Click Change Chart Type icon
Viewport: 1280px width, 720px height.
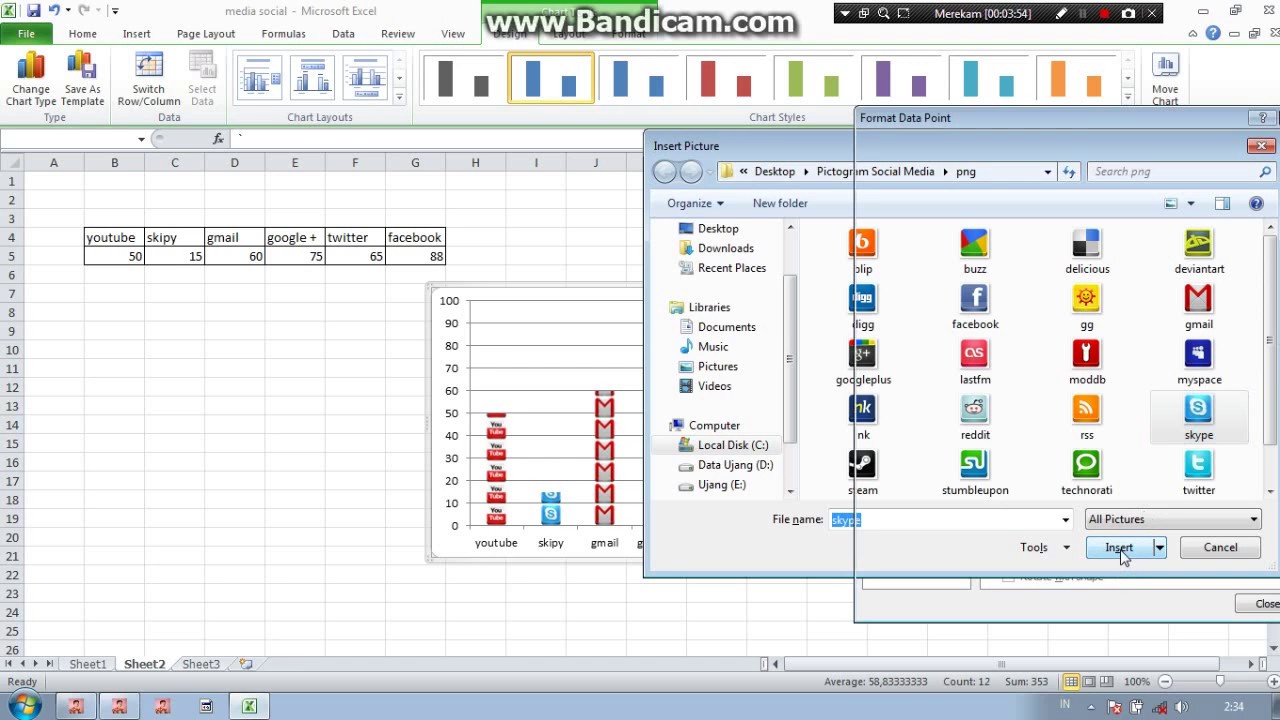31,79
